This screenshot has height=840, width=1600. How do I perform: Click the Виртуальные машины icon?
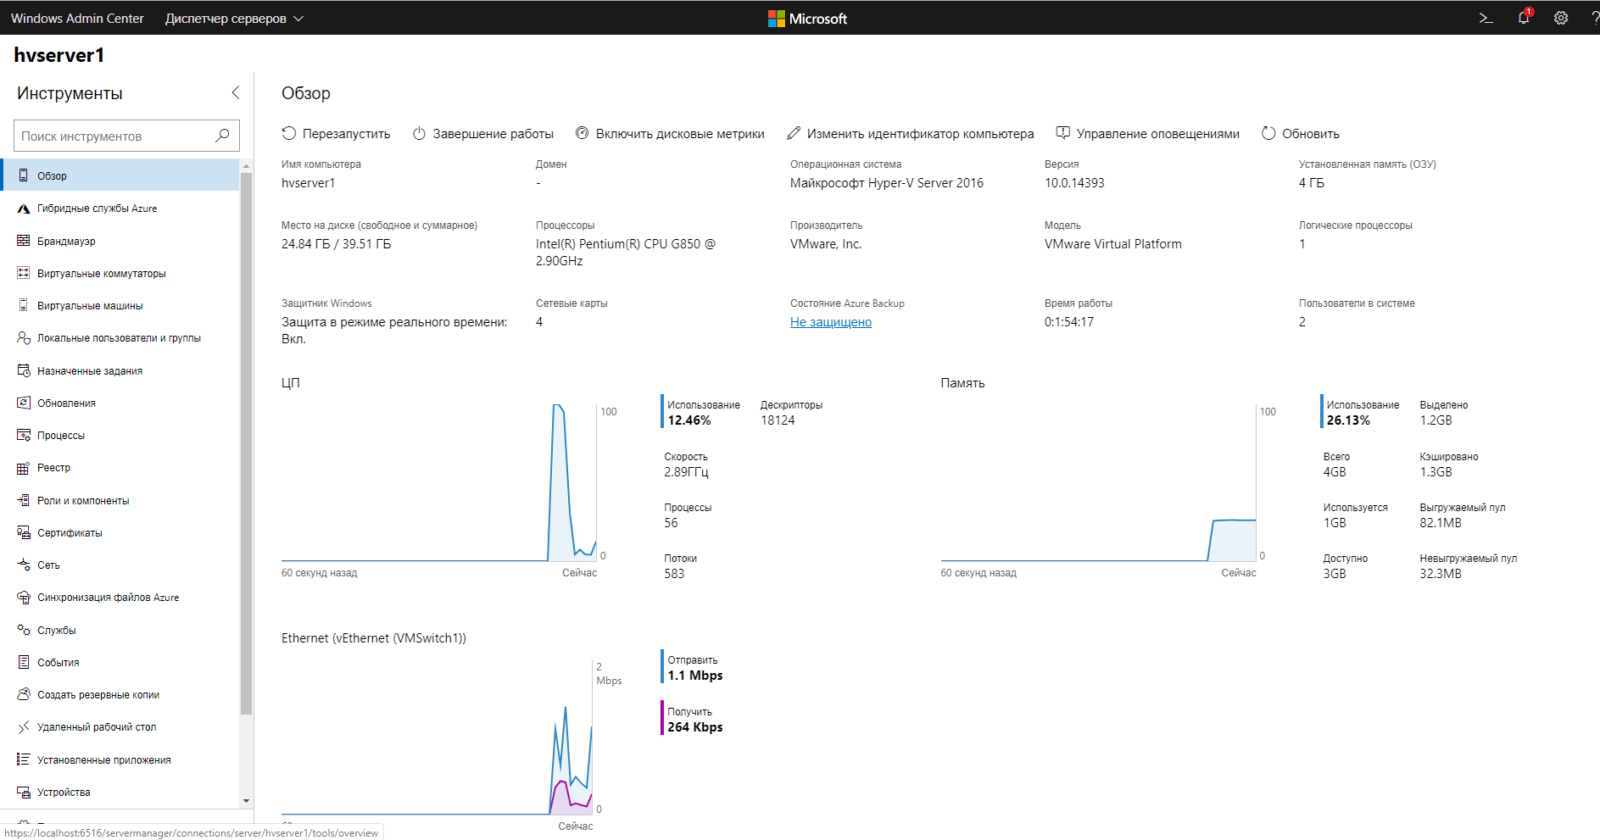[x=23, y=305]
